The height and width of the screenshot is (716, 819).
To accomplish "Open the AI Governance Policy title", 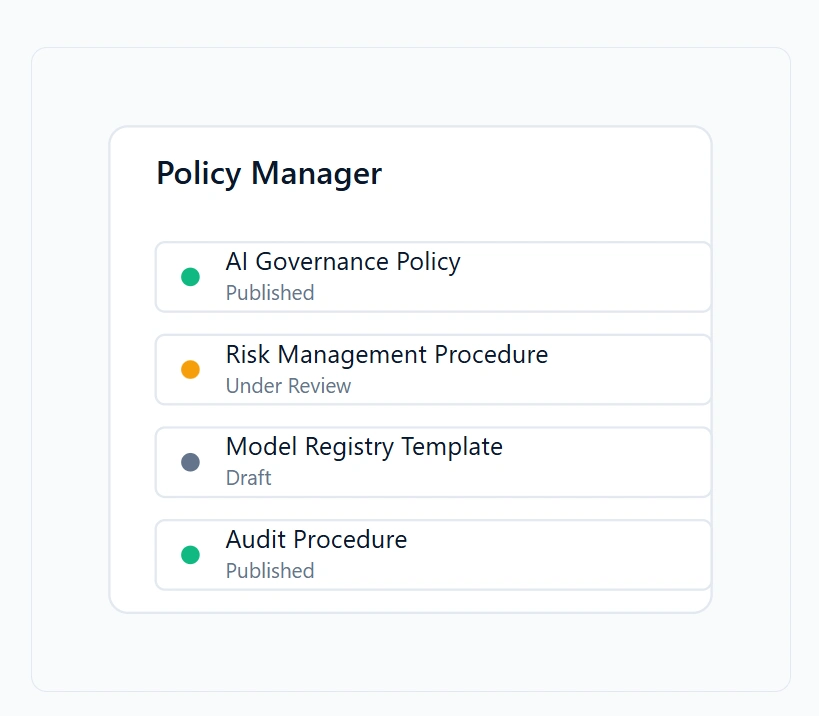I will tap(343, 262).
